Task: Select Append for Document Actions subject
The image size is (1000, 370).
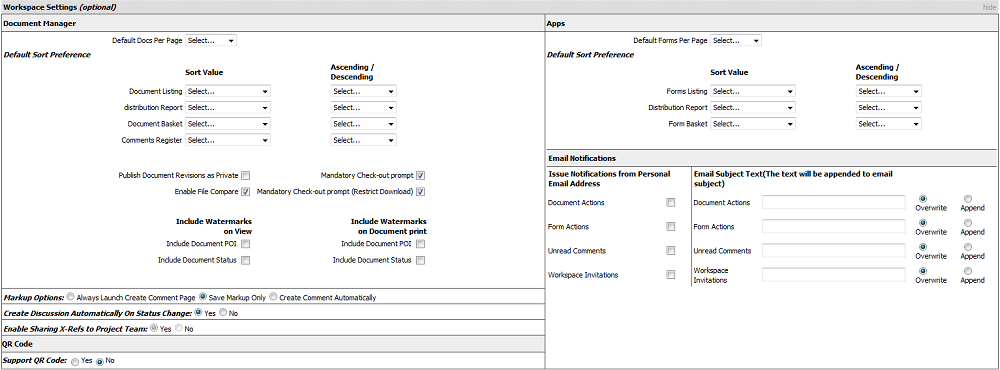Action: 968,198
